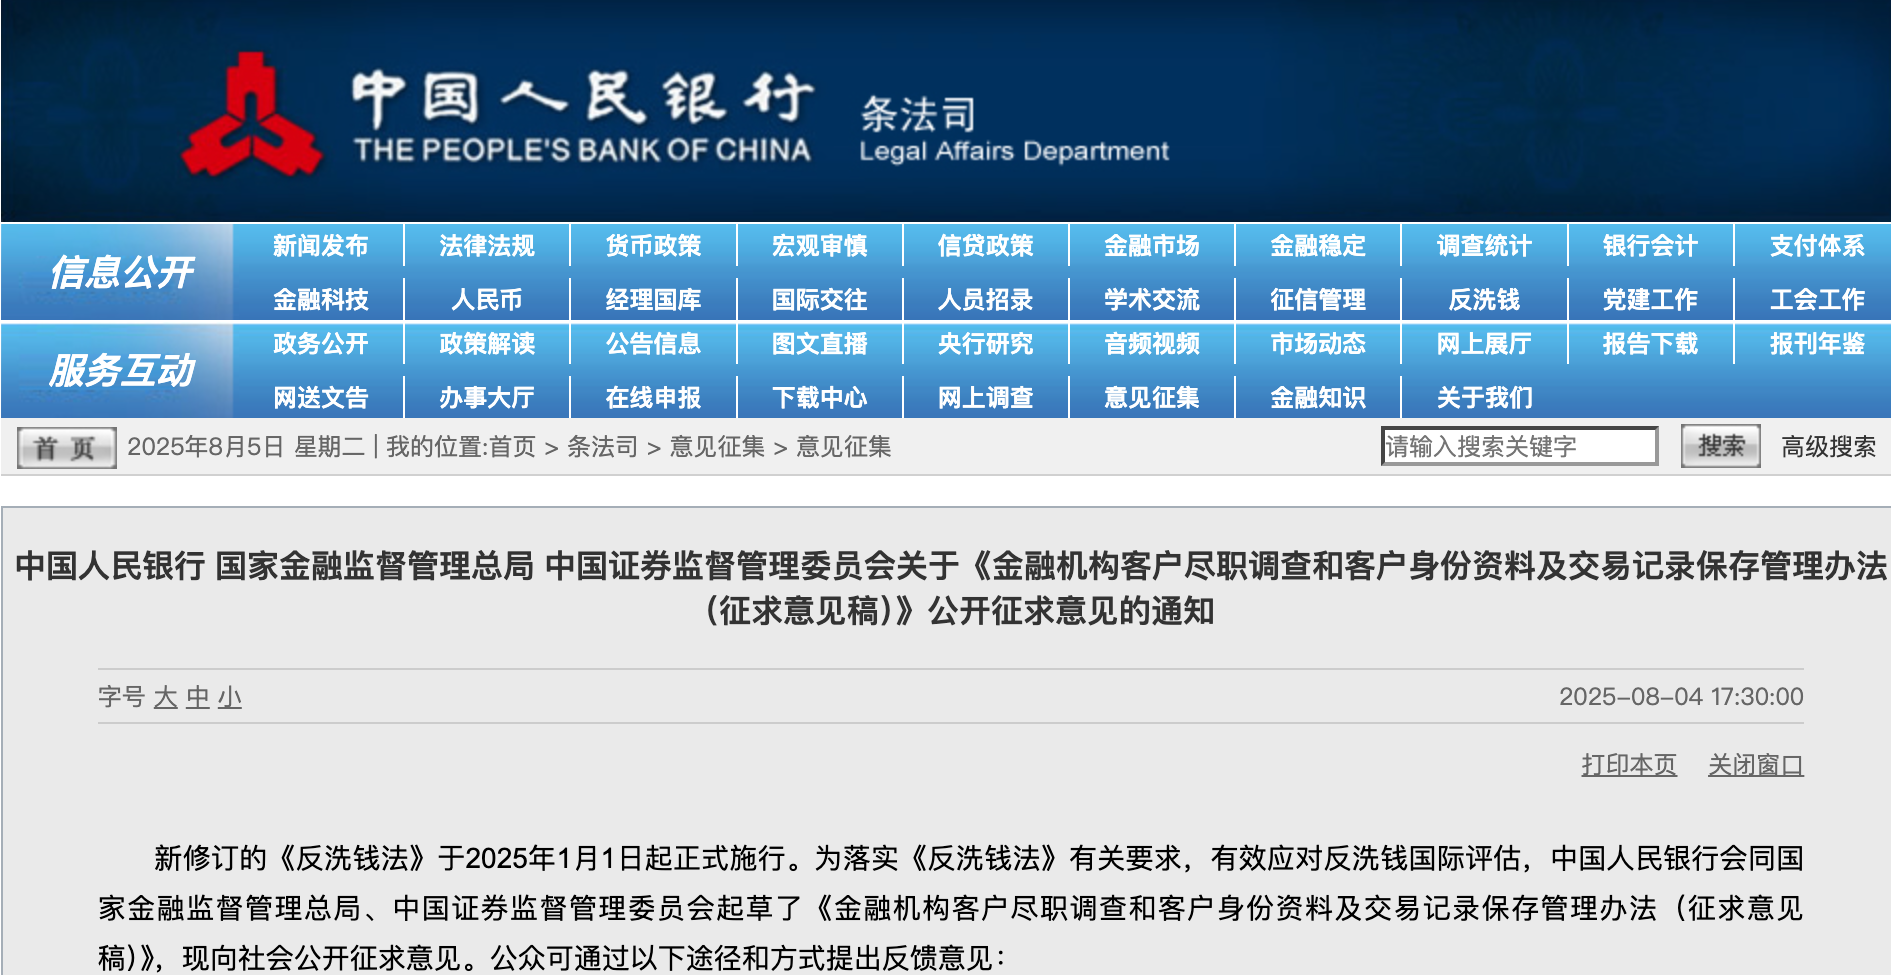Image resolution: width=1892 pixels, height=976 pixels.
Task: Open 金融知识 navigation link
Action: [x=1318, y=398]
